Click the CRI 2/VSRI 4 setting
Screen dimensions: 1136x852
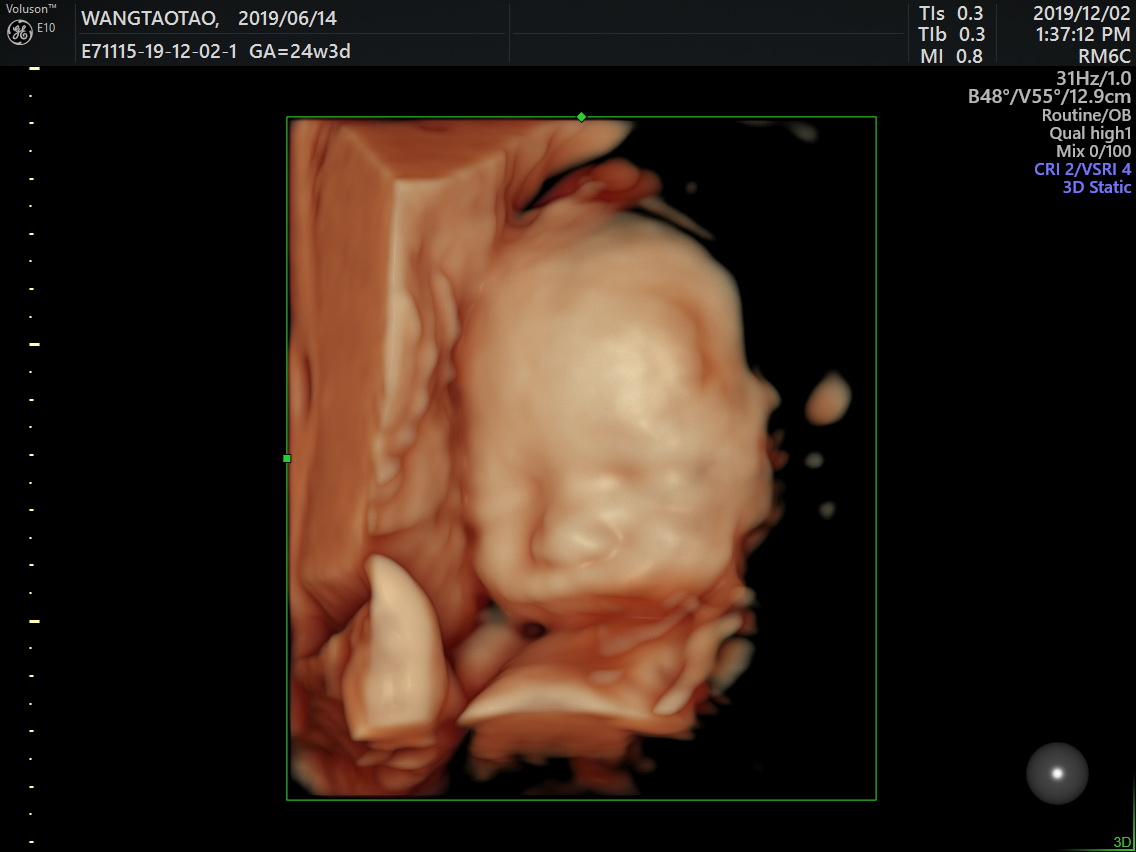click(x=1082, y=170)
